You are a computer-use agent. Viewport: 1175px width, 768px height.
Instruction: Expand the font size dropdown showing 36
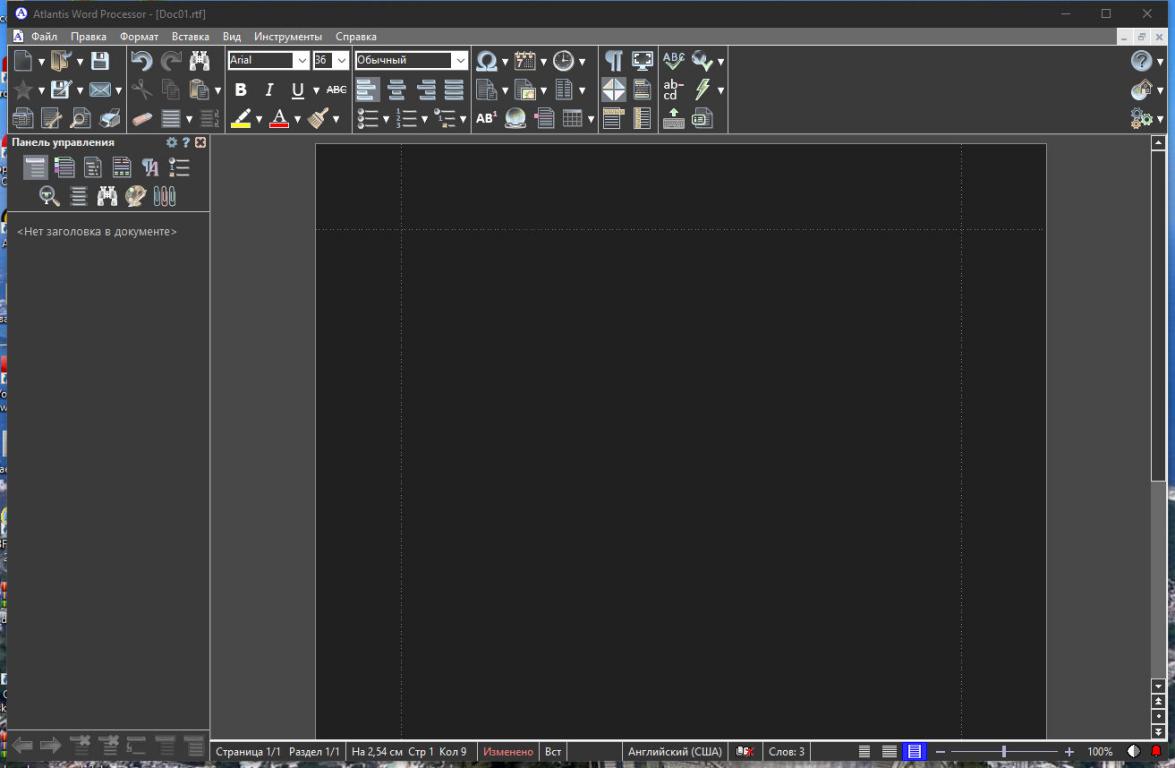pyautogui.click(x=341, y=60)
